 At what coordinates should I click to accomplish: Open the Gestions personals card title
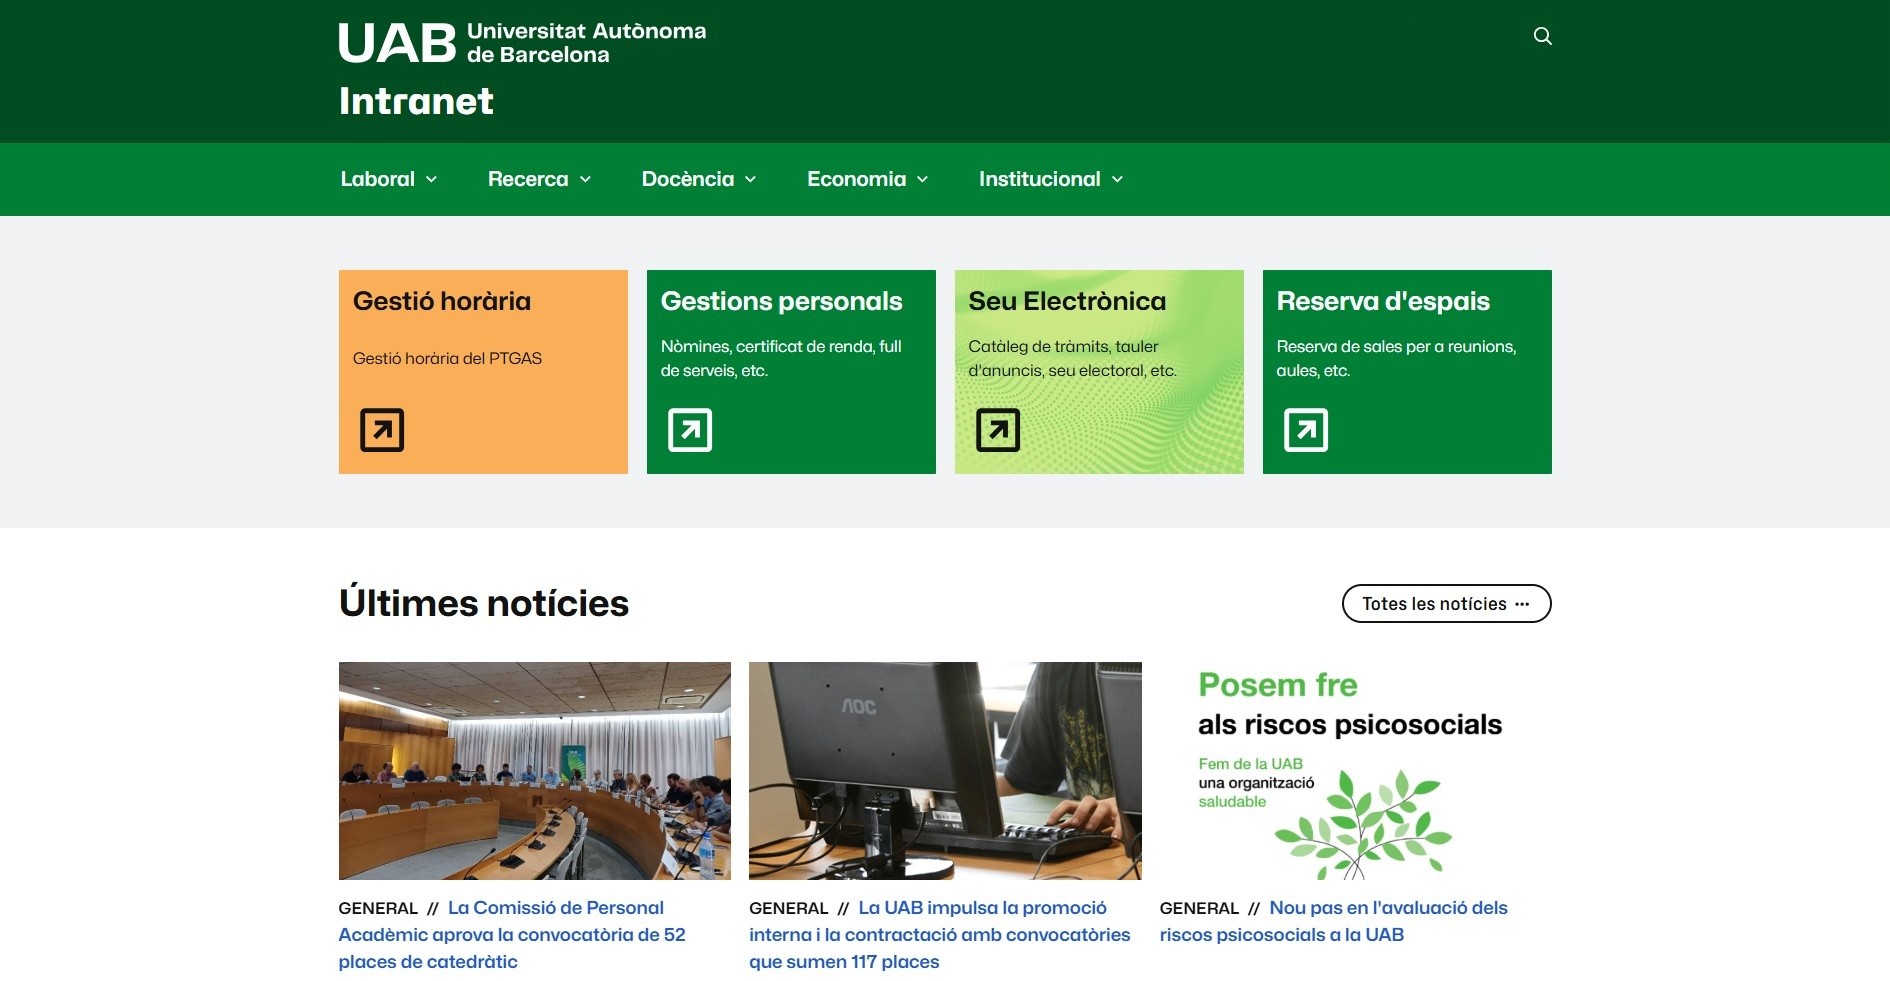coord(781,301)
